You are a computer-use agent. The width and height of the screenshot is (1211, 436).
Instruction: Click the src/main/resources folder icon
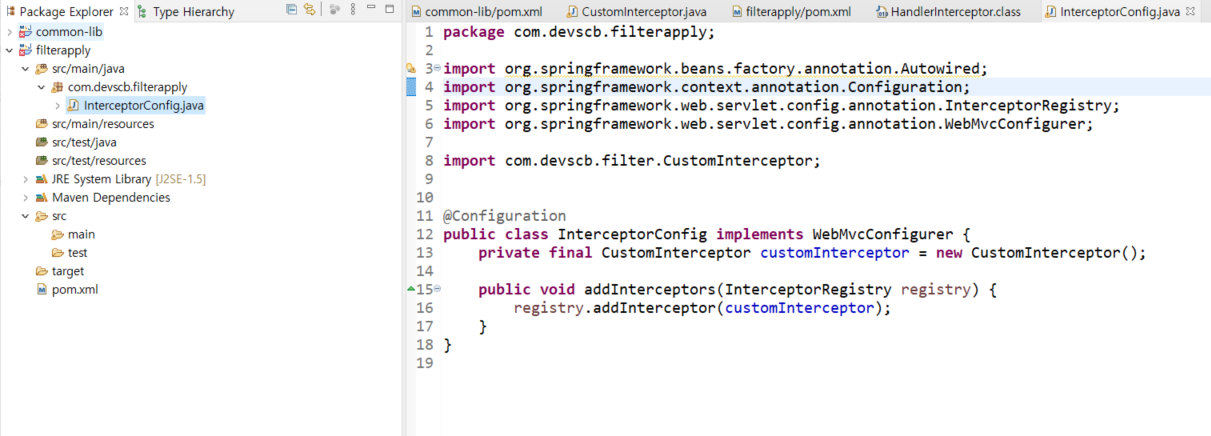point(41,124)
